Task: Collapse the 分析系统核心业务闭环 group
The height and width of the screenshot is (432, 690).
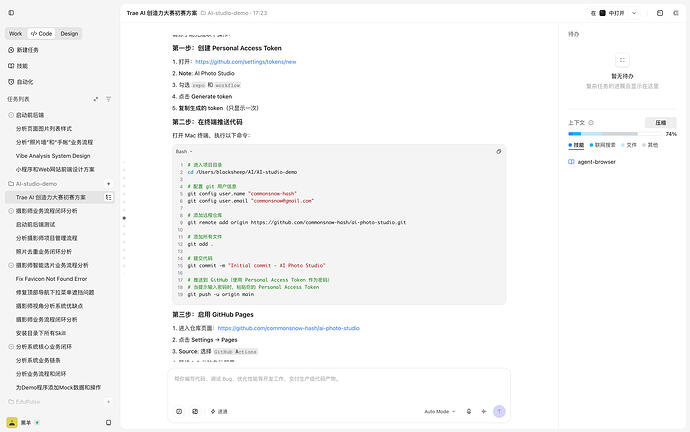Action: 11,347
